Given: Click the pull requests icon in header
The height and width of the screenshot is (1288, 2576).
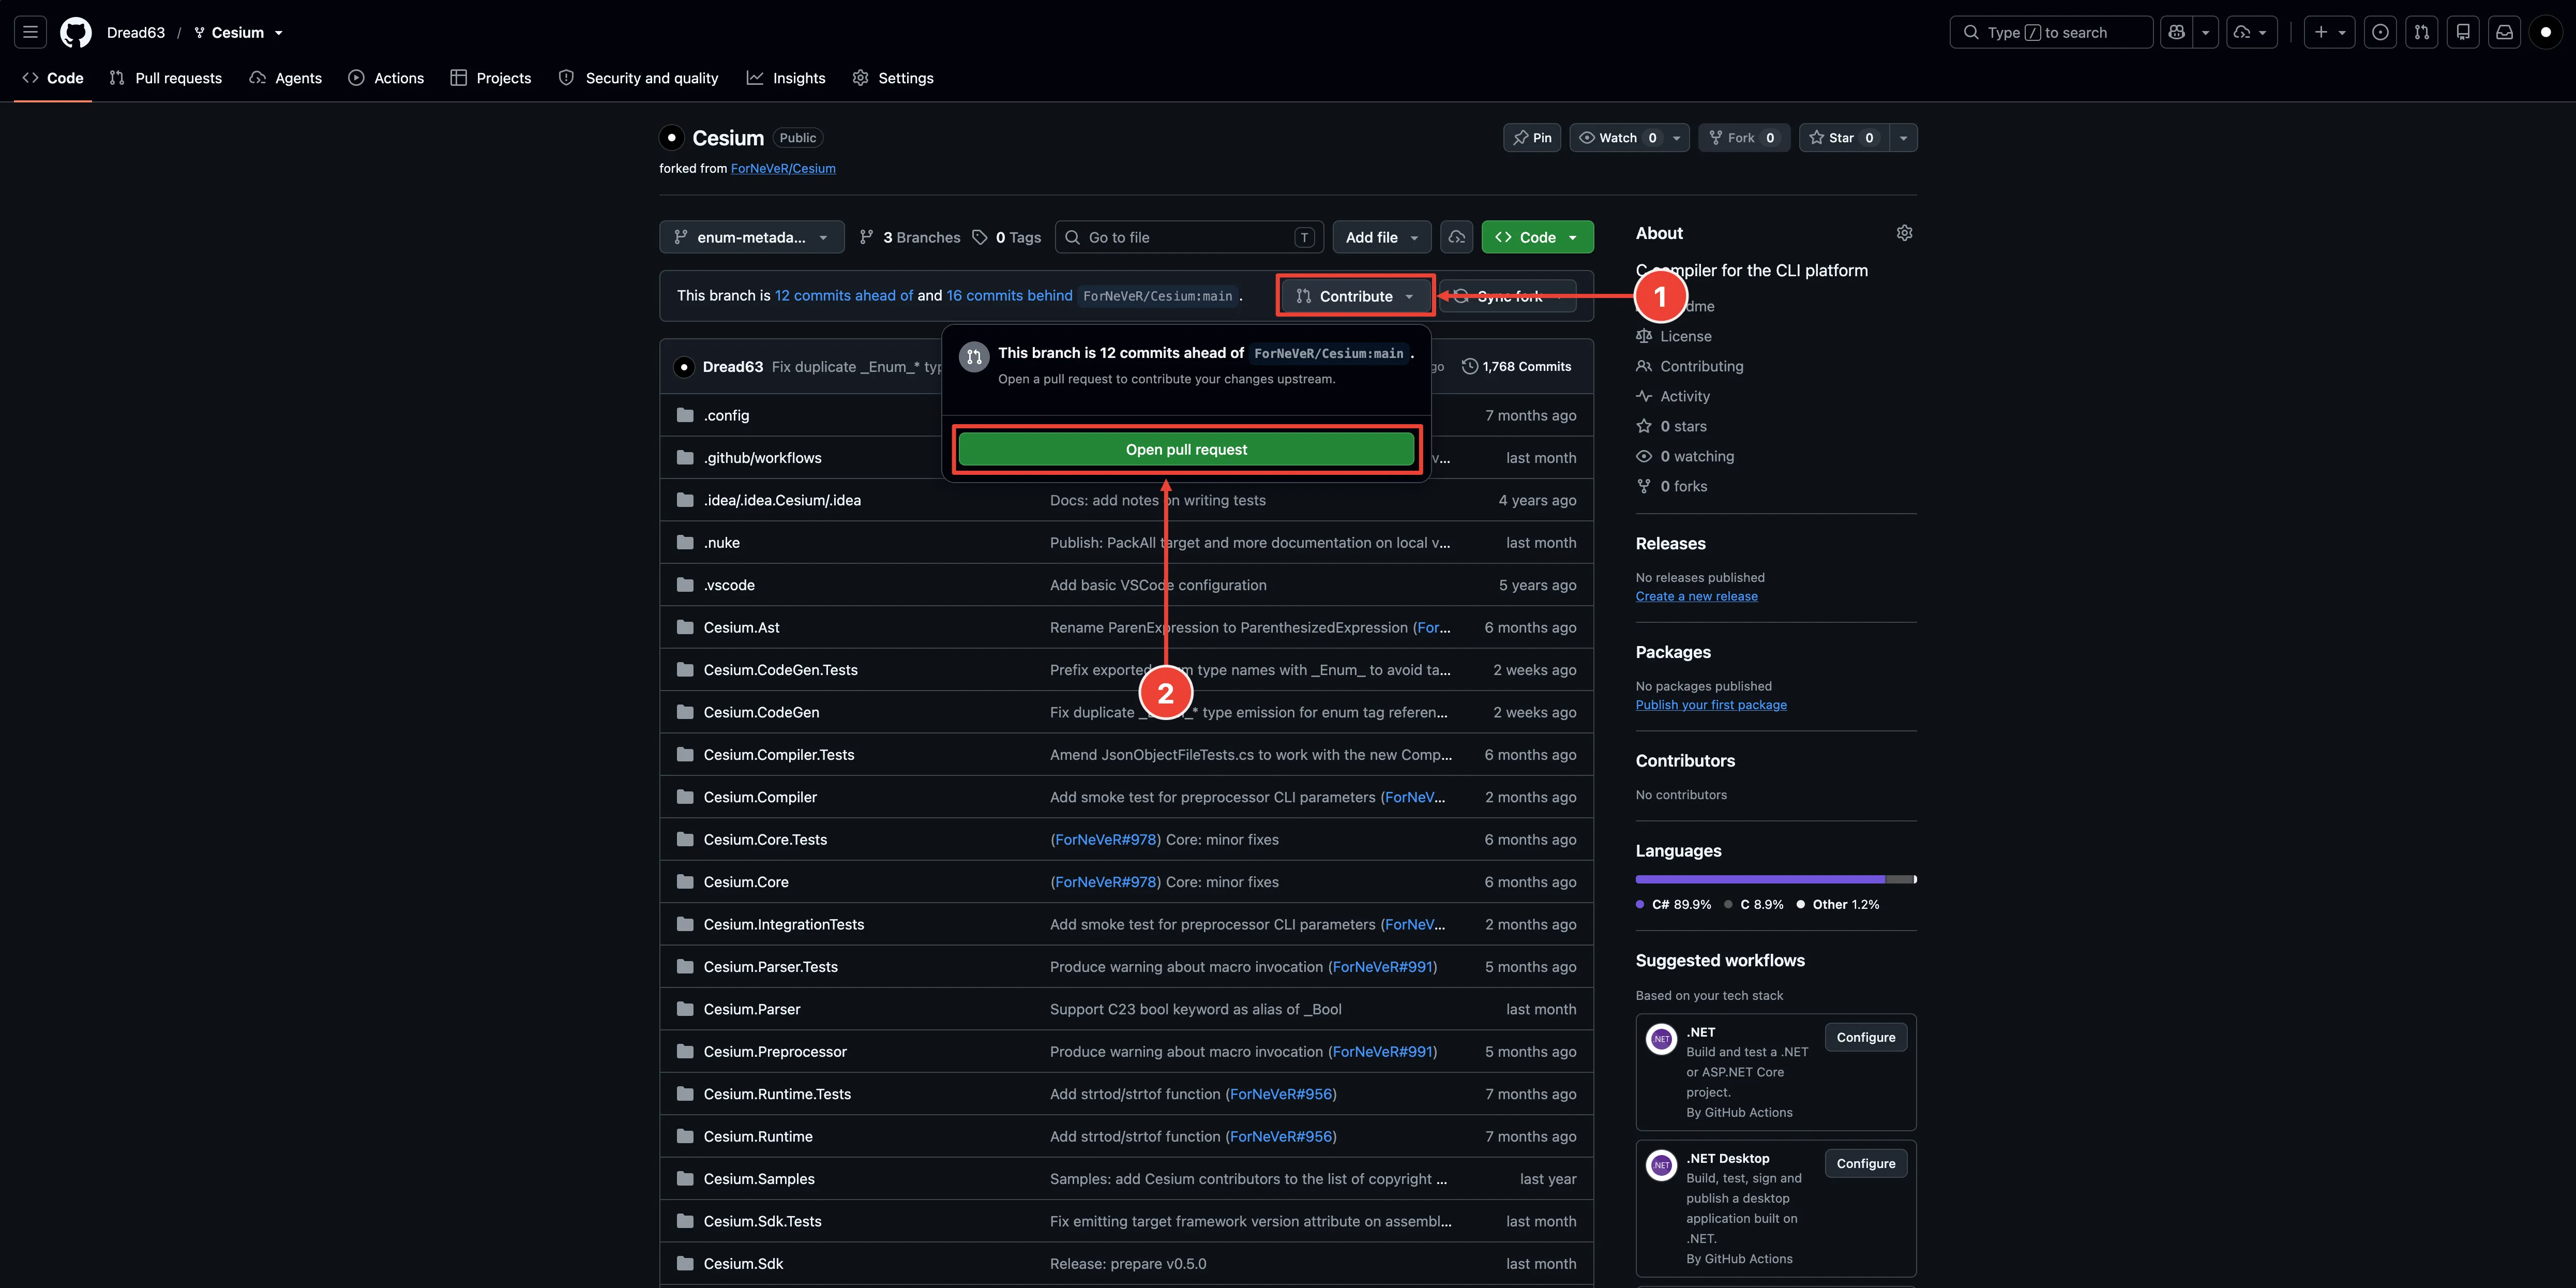Looking at the screenshot, I should [2421, 32].
